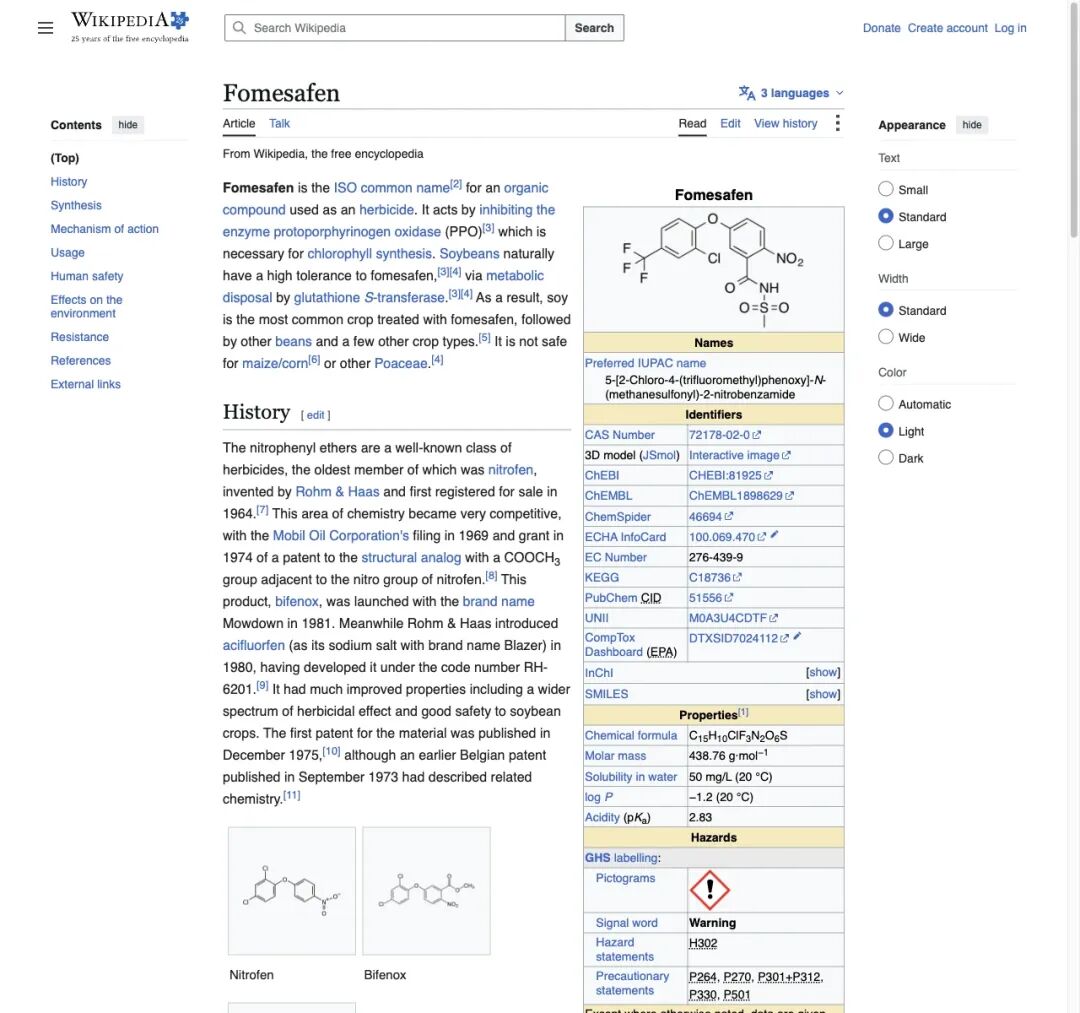The width and height of the screenshot is (1080, 1013).
Task: Click Create account link
Action: click(x=947, y=28)
